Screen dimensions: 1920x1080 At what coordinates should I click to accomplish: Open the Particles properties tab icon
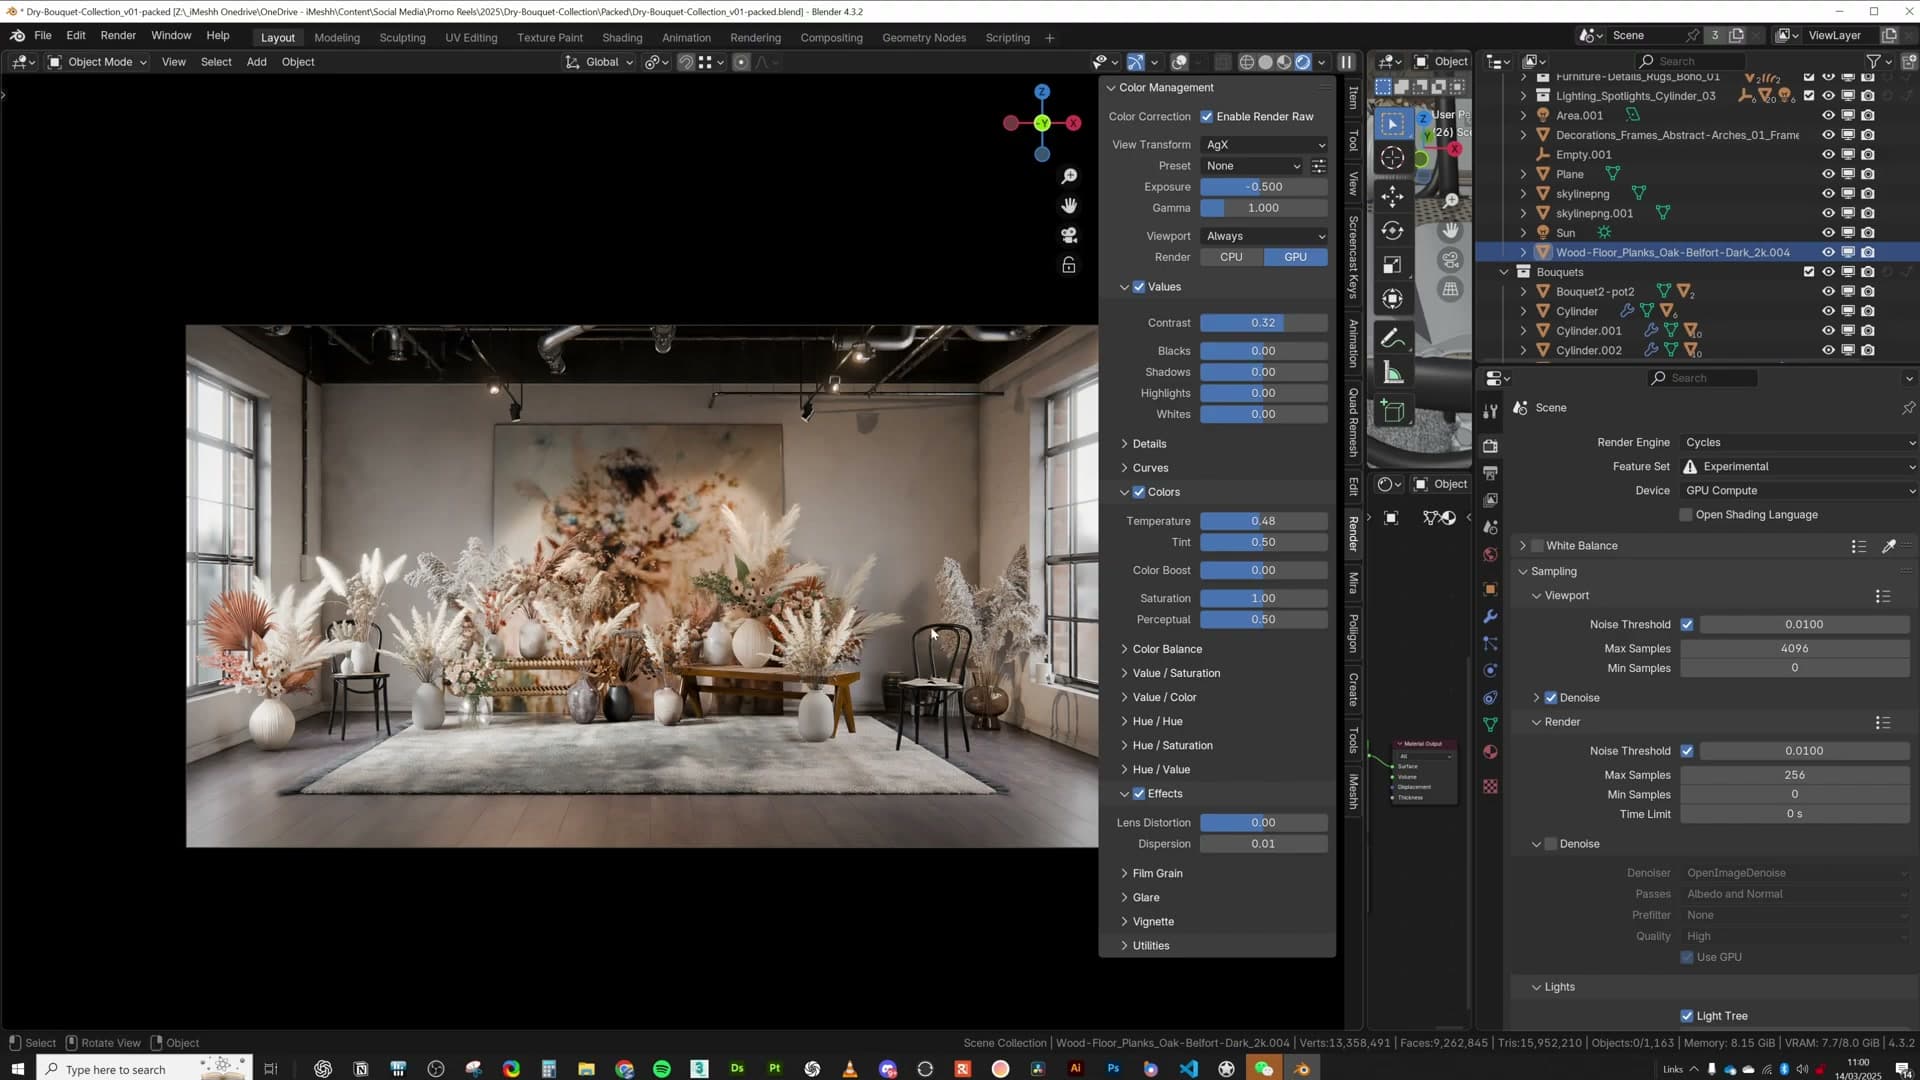[x=1490, y=643]
